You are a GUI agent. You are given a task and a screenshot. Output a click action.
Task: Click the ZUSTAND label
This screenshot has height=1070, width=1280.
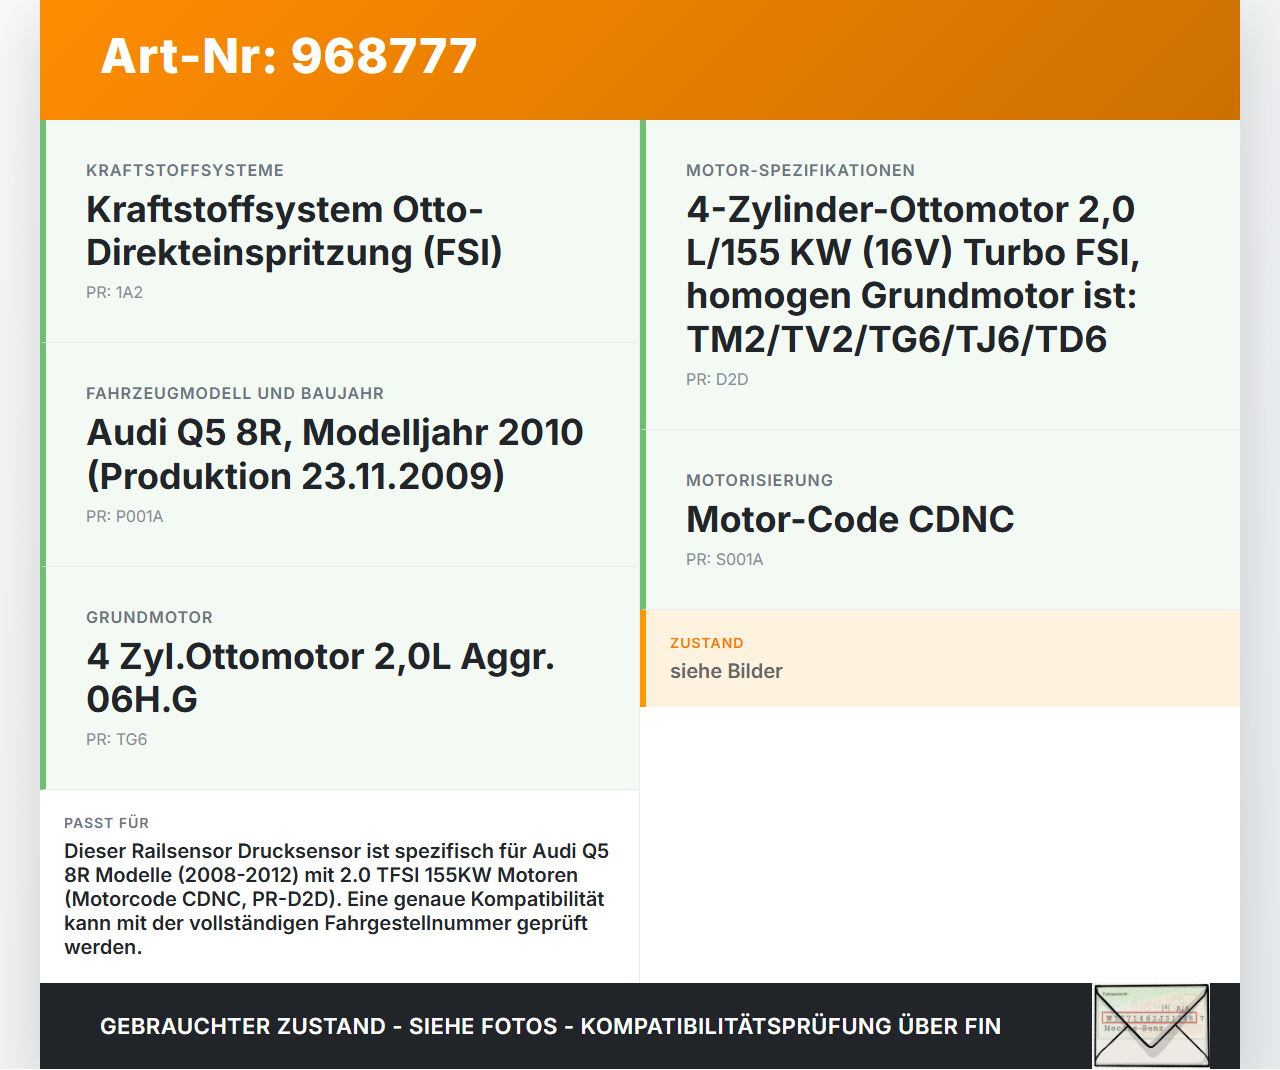click(x=707, y=643)
